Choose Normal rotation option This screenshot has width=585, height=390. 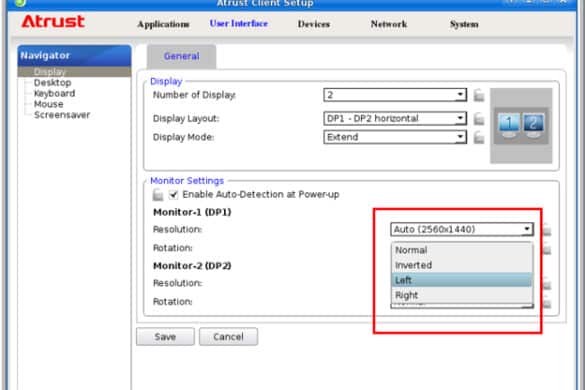(x=462, y=250)
